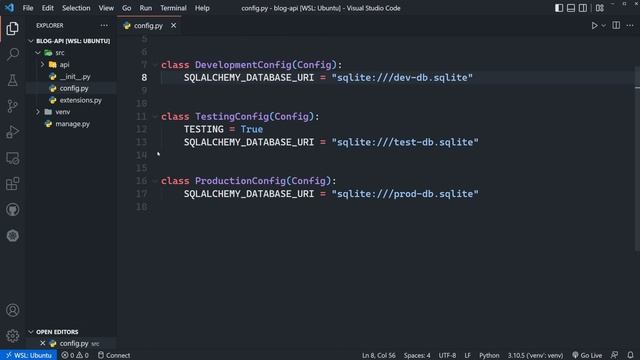Change file encoding via UTF-8
The width and height of the screenshot is (640, 360).
[x=447, y=355]
